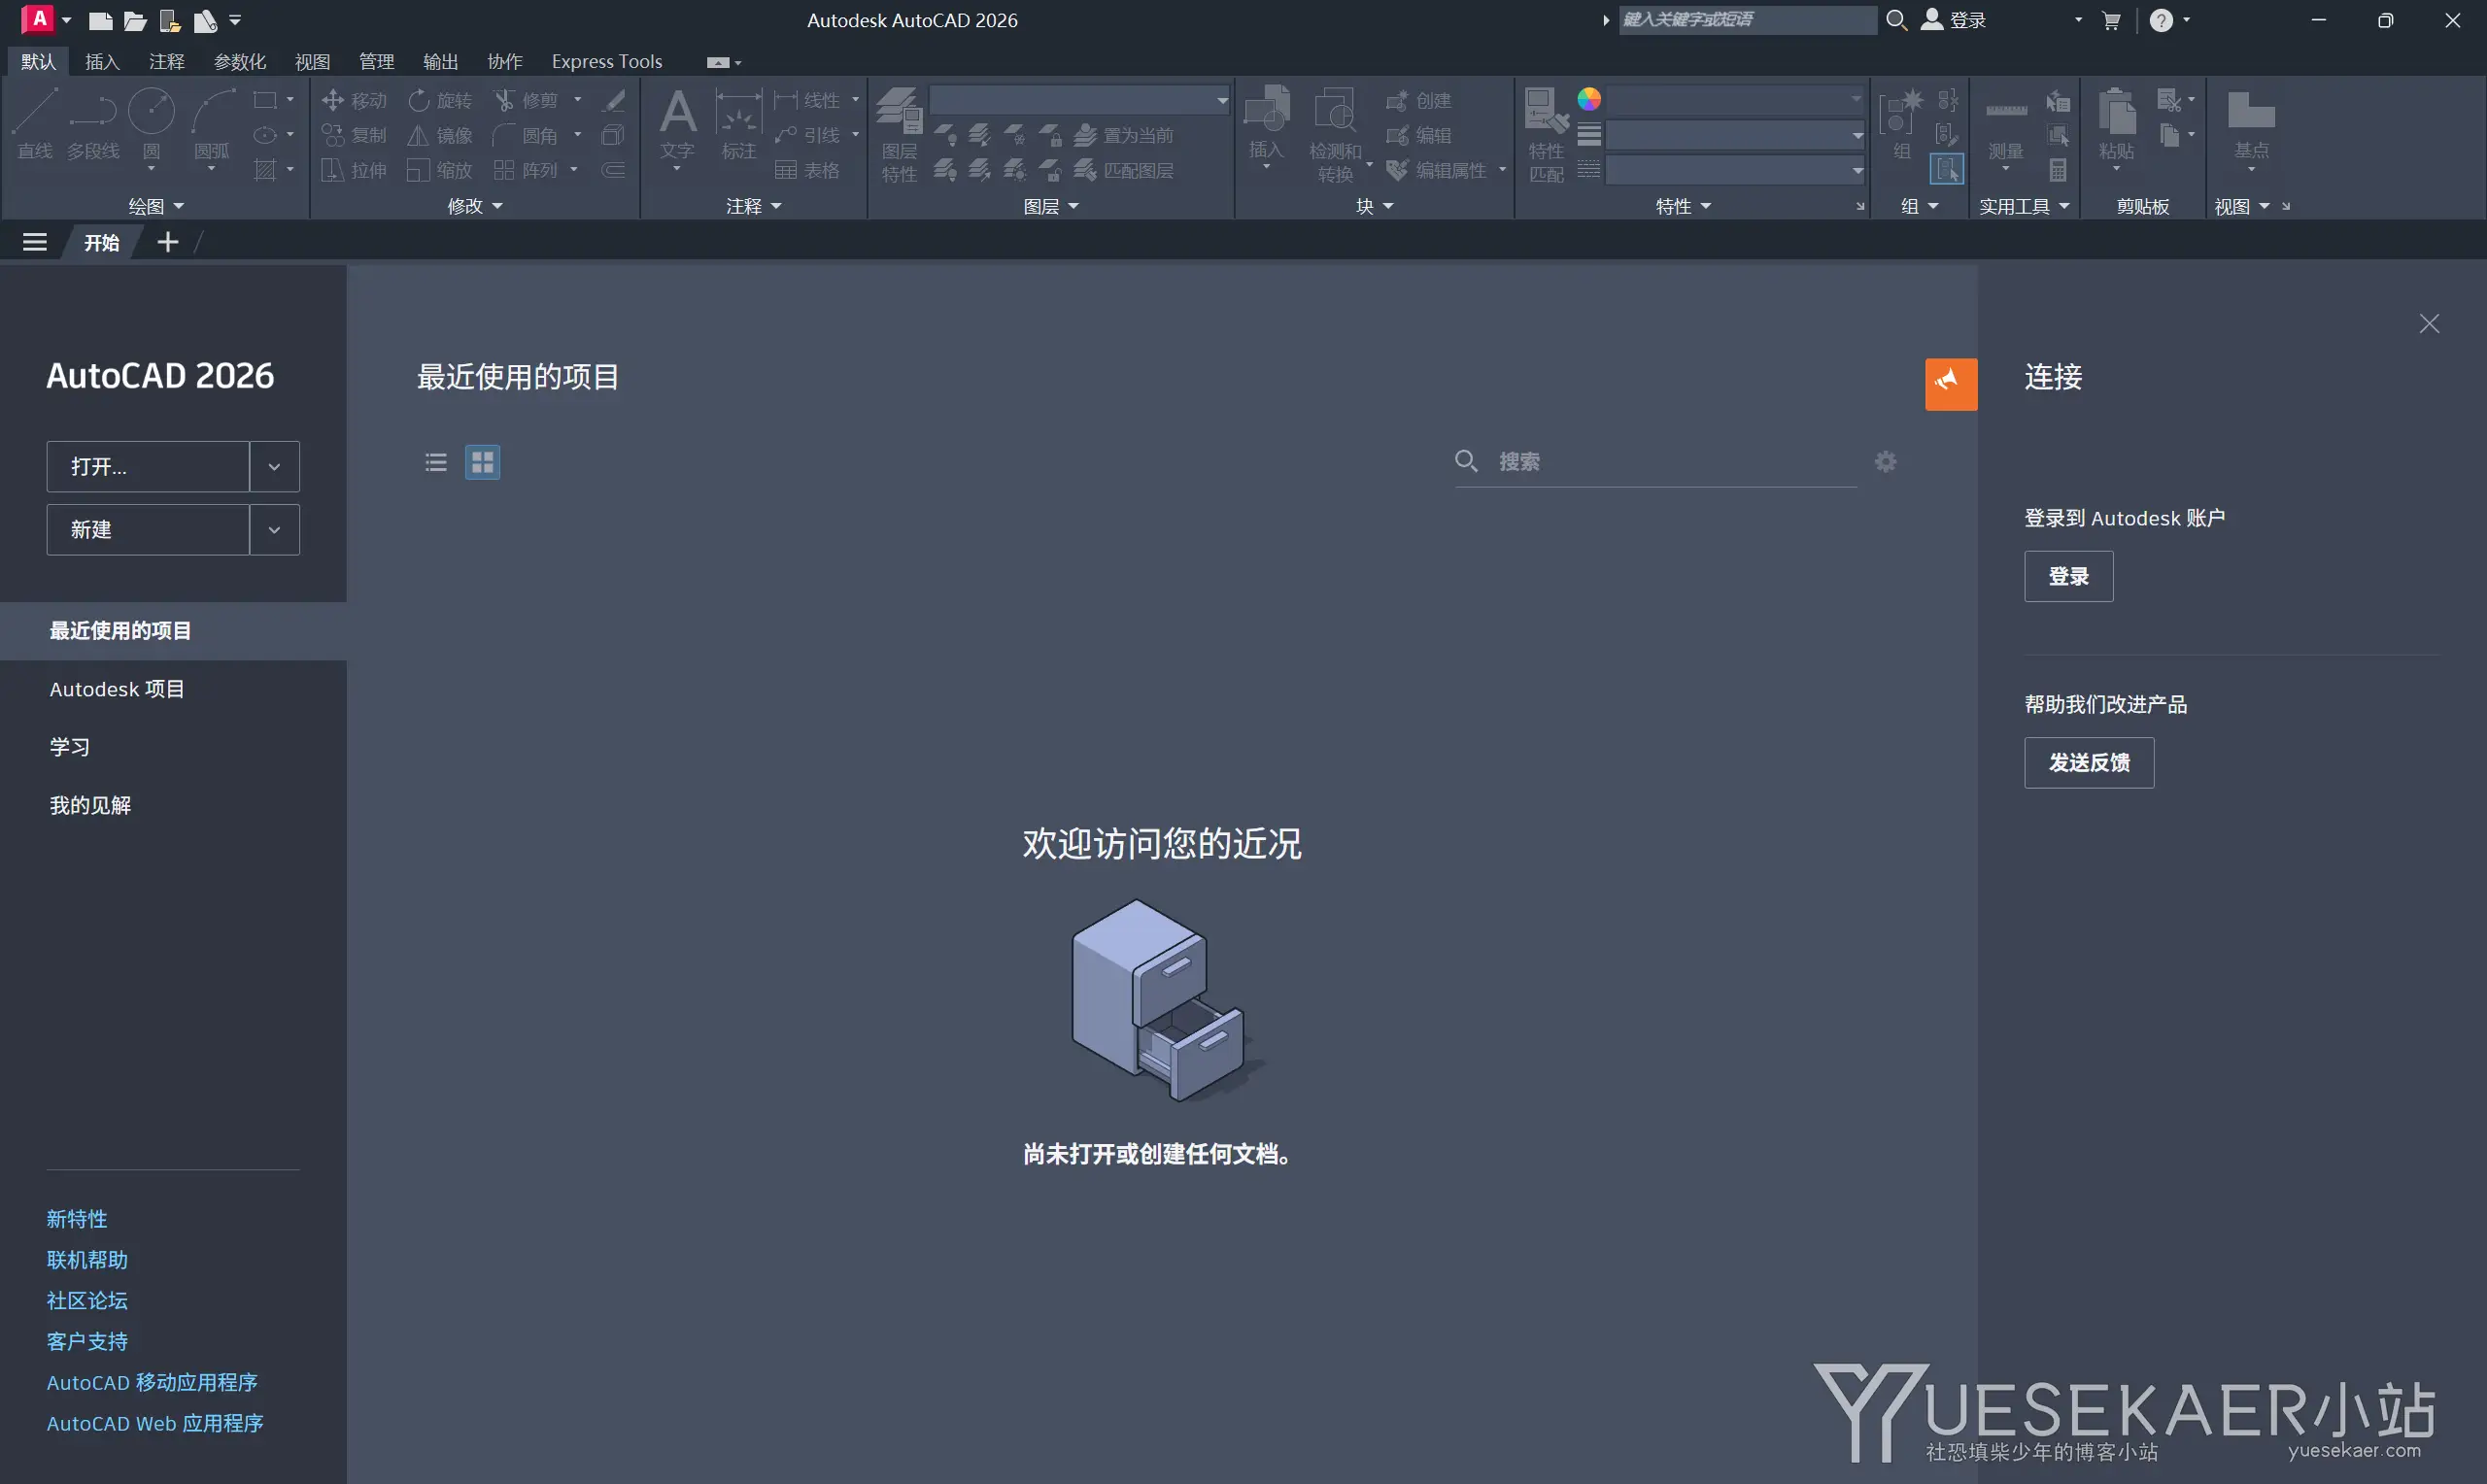Expand the 特性 (Properties) panel flyout
Screen dimensions: 2487x1484
click(x=1683, y=206)
